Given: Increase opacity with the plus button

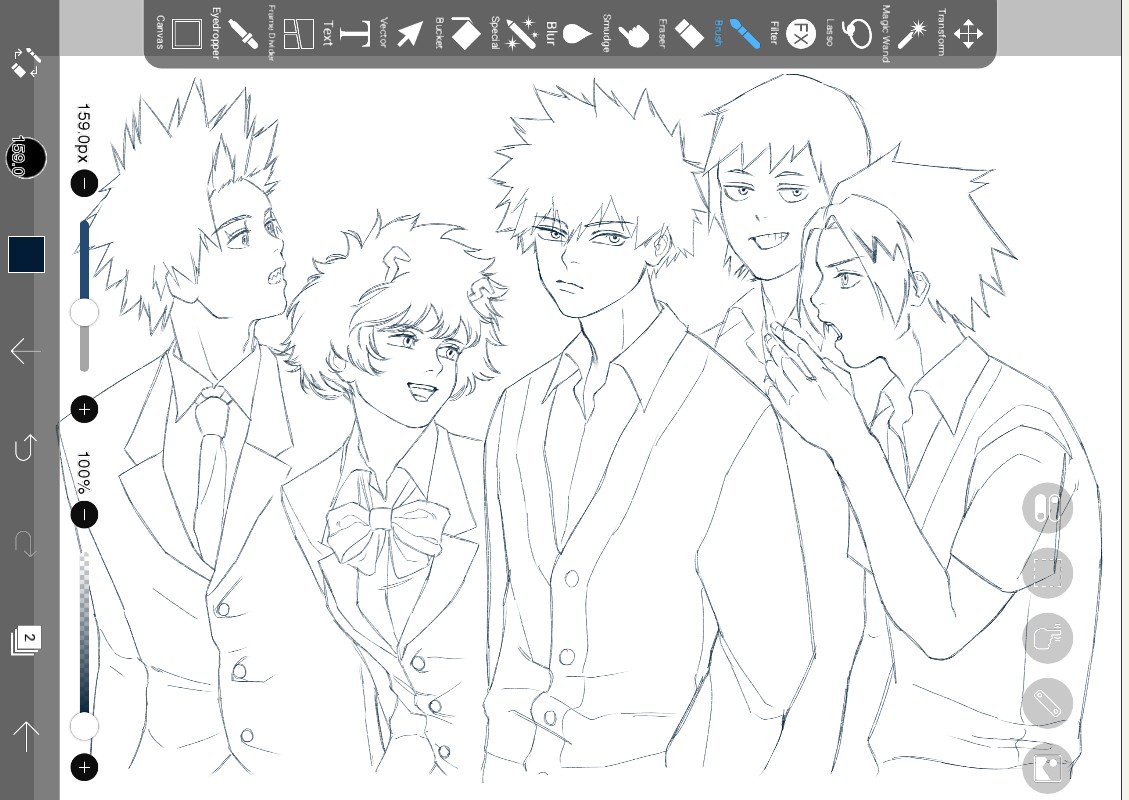Looking at the screenshot, I should point(84,768).
